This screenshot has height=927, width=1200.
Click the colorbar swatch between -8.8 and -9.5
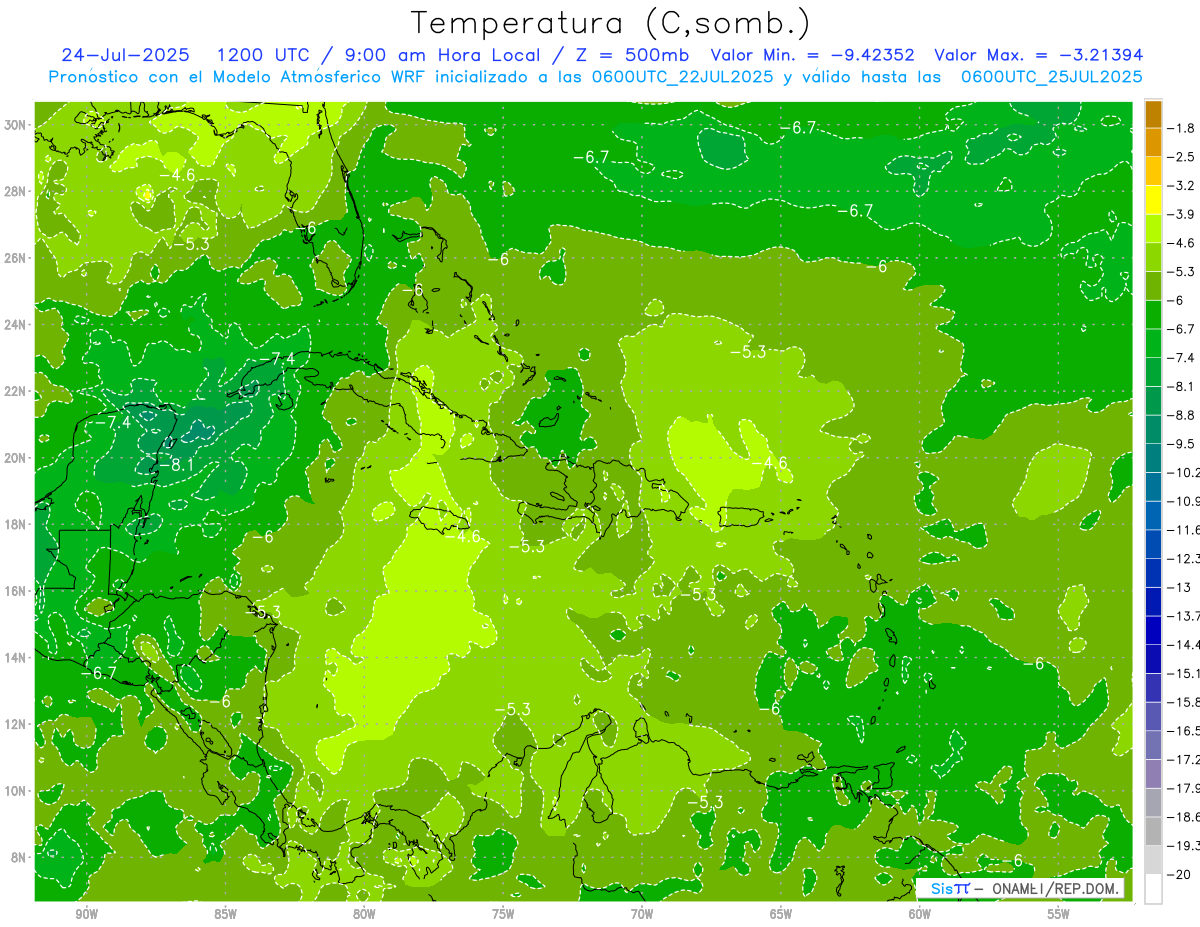pyautogui.click(x=1153, y=429)
